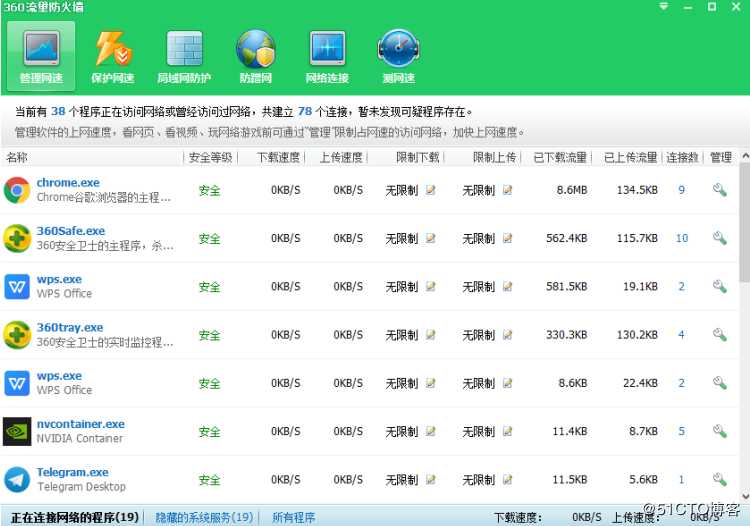Screen dimensions: 750x526
Task: Click connection count 1 for Telegram.exe
Action: [682, 479]
